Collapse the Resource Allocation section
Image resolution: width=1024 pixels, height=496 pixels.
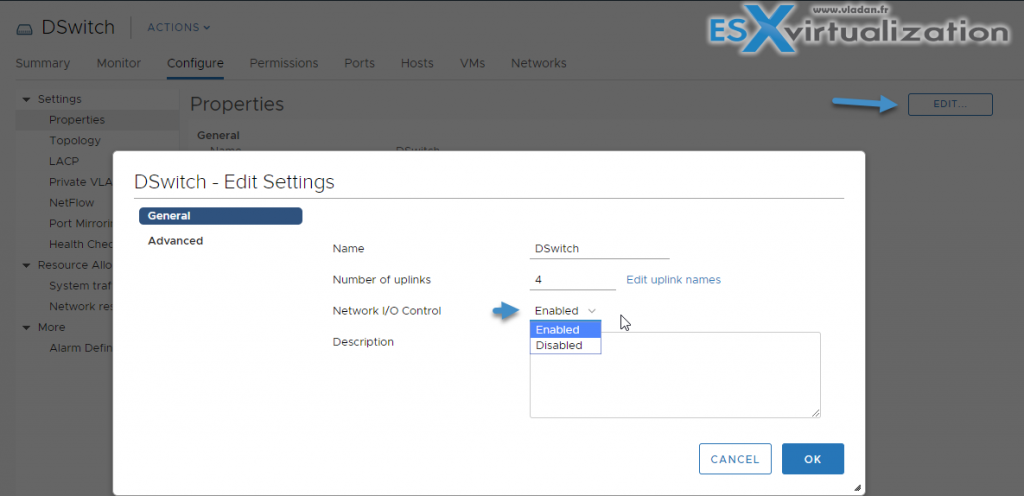pyautogui.click(x=26, y=265)
